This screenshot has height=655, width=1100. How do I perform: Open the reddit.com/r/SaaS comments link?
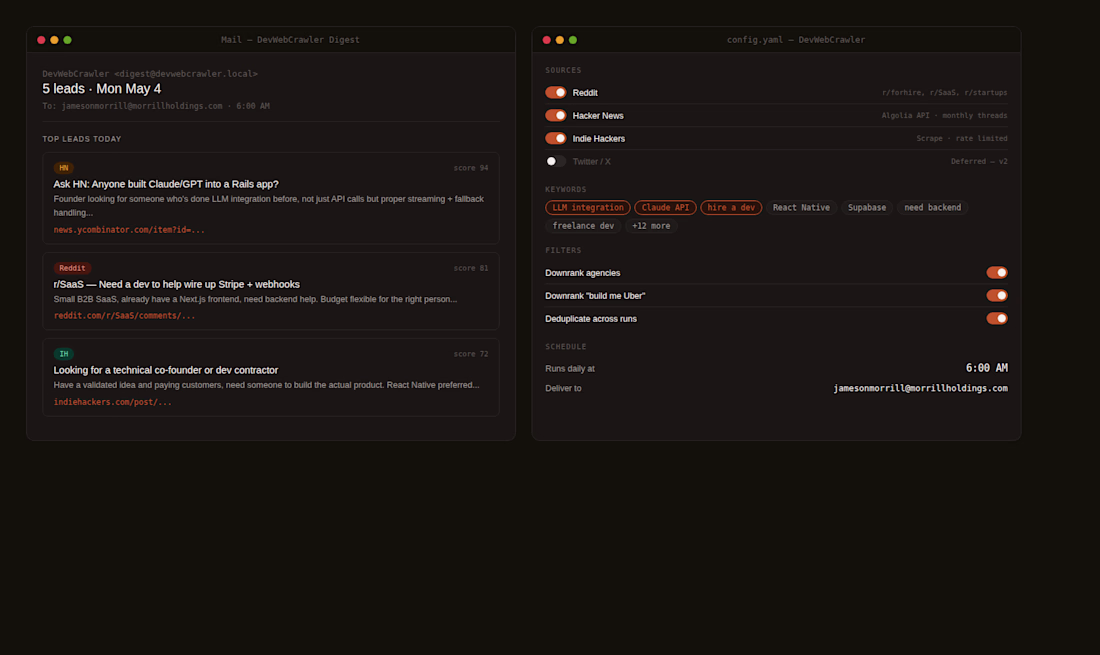click(x=124, y=316)
